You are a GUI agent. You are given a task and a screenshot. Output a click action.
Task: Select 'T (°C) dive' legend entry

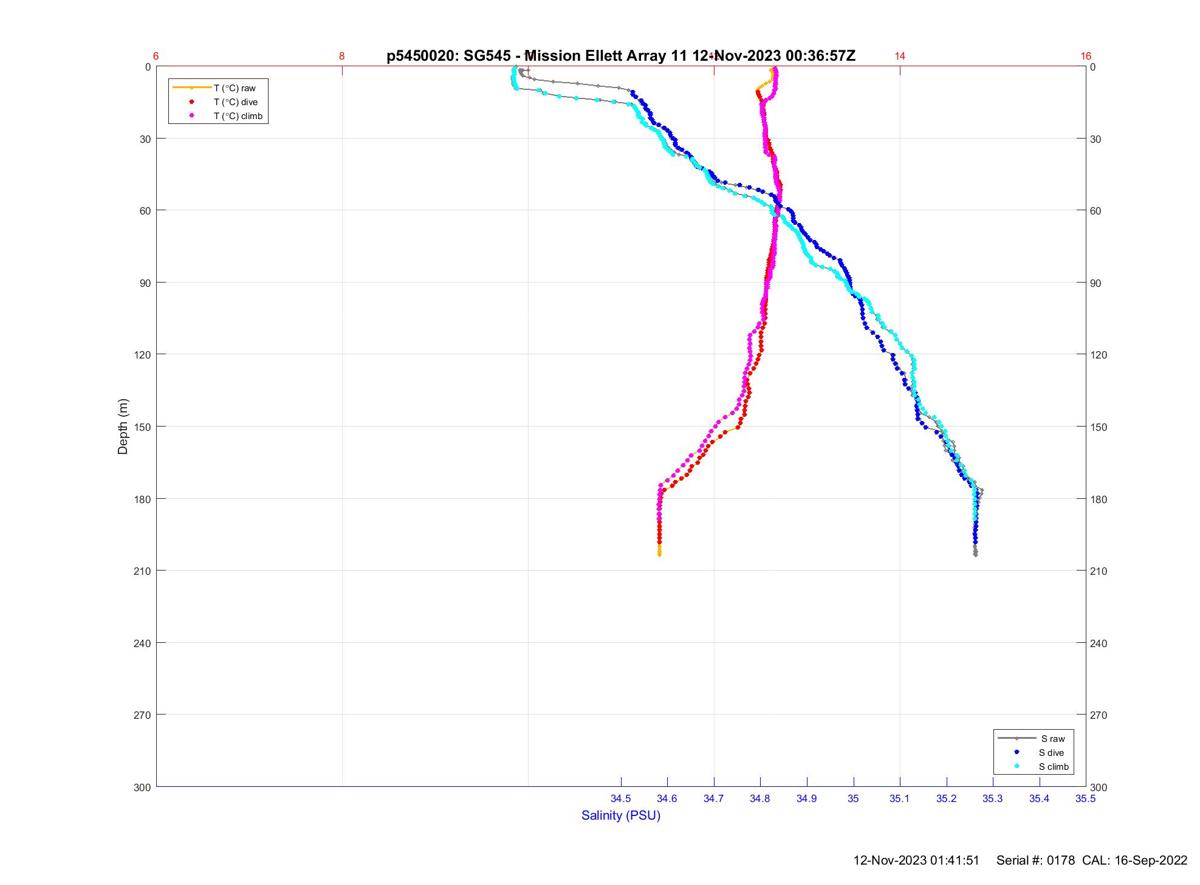pyautogui.click(x=236, y=102)
